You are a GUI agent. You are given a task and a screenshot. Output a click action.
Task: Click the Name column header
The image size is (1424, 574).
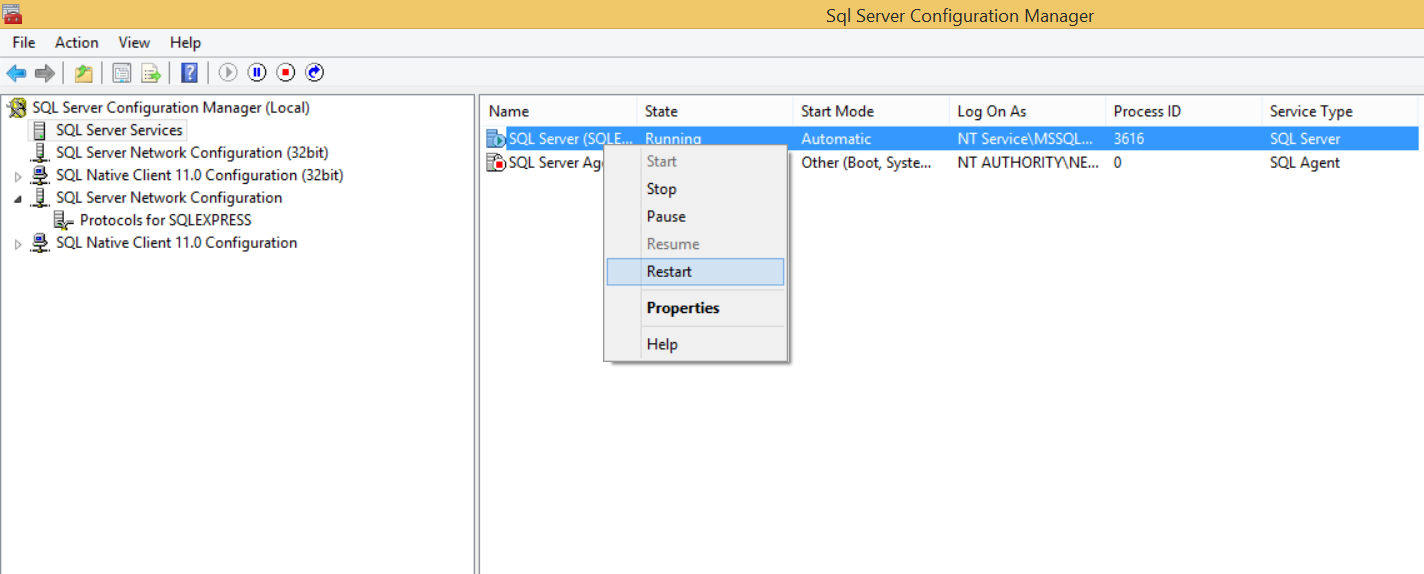click(559, 111)
